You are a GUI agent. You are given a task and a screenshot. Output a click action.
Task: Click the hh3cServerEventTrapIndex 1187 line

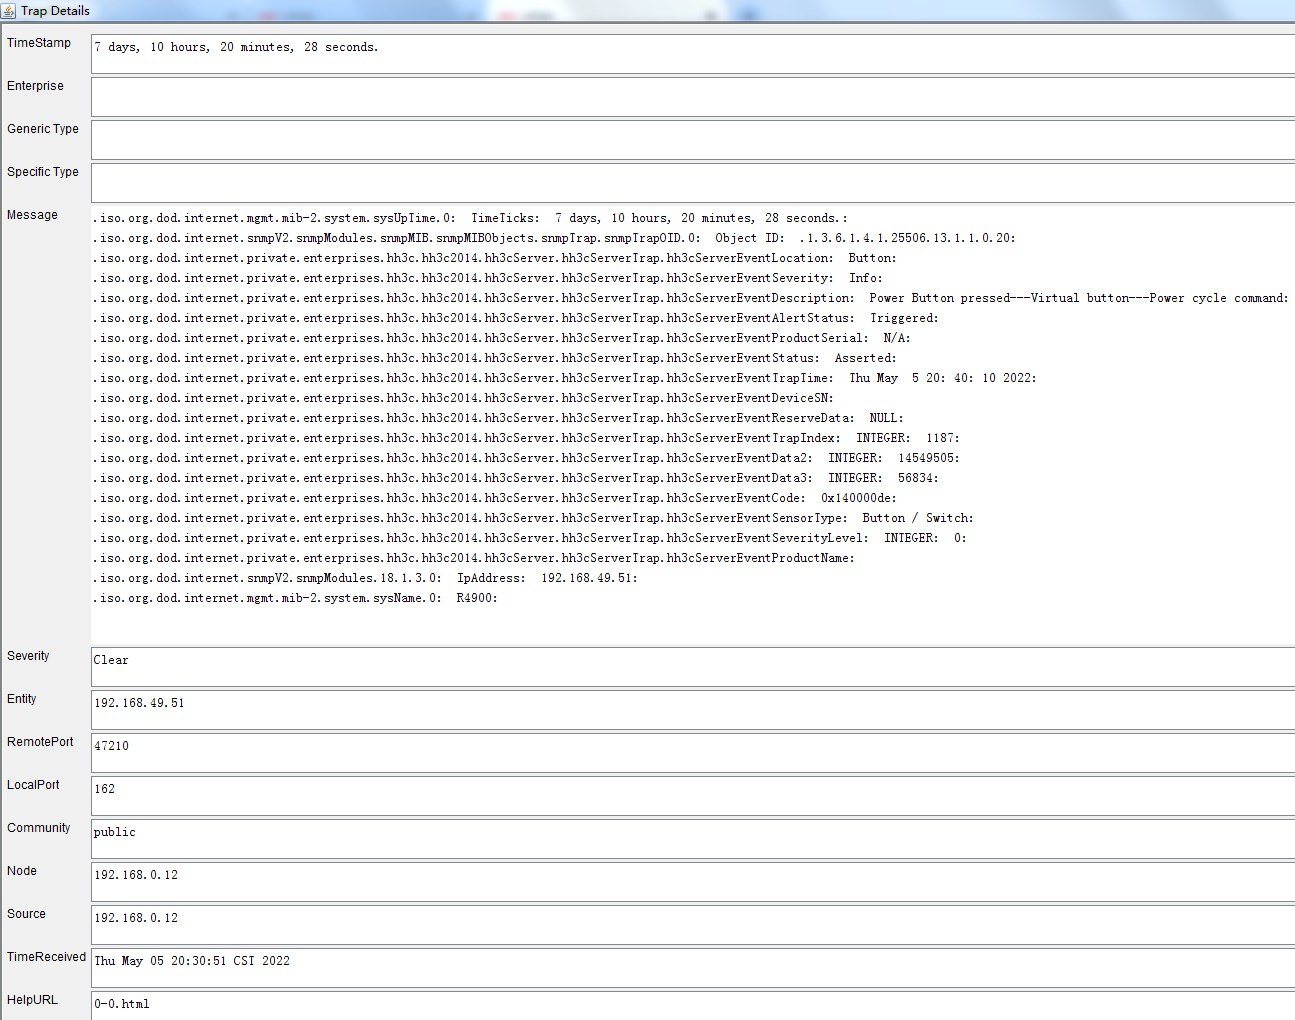pos(526,438)
